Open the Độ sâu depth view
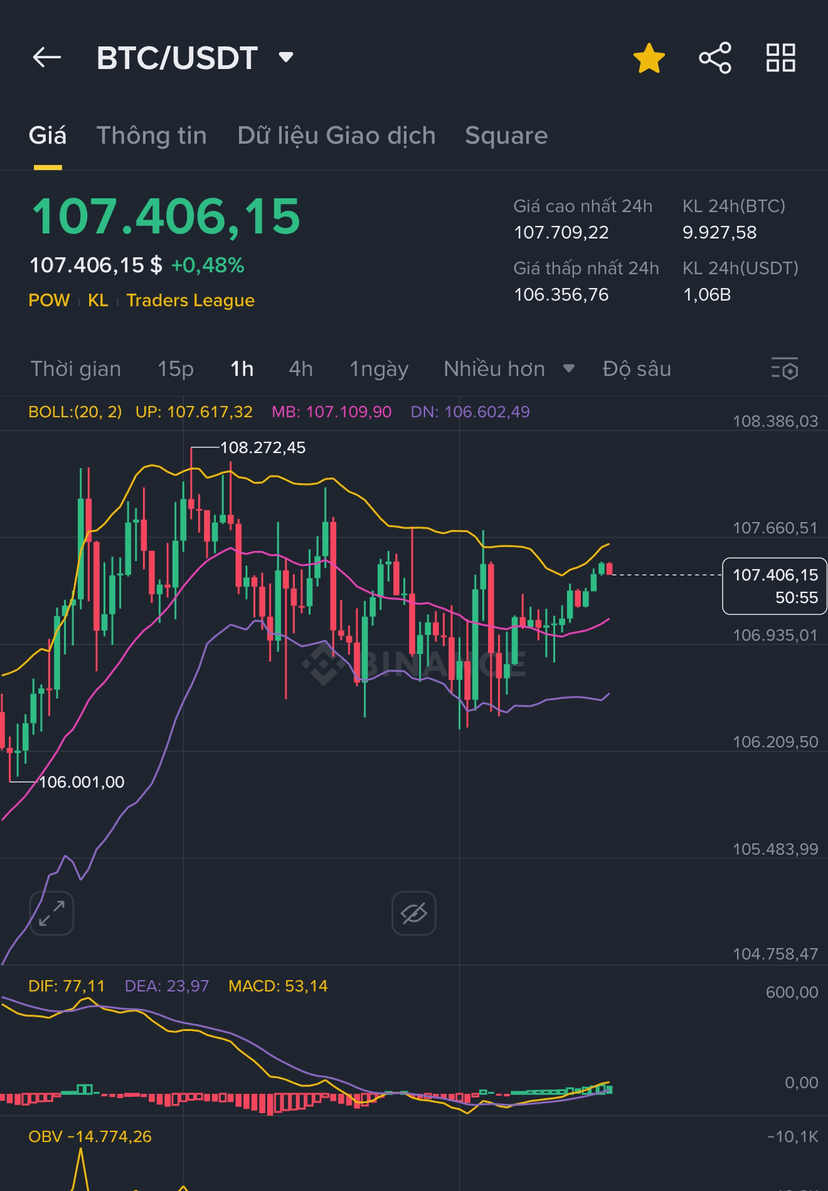Screen dimensions: 828x1191 (637, 368)
